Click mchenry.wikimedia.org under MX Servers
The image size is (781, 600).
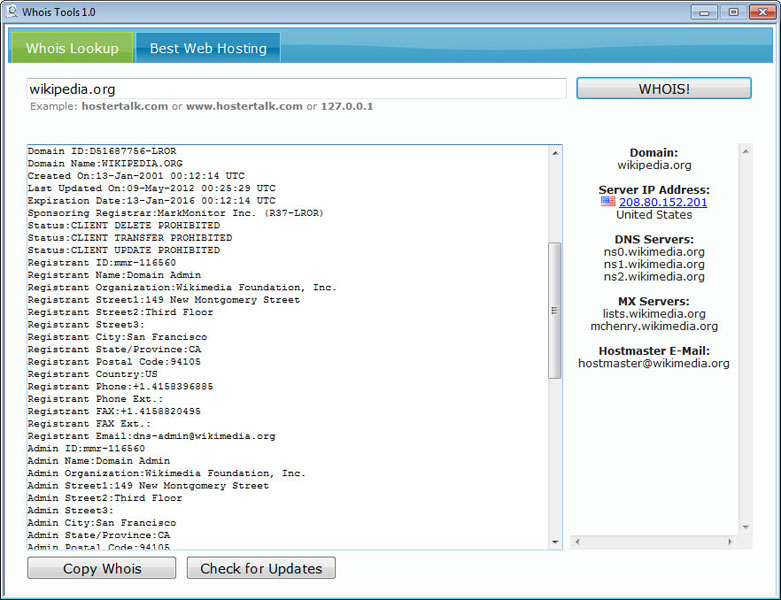click(654, 326)
